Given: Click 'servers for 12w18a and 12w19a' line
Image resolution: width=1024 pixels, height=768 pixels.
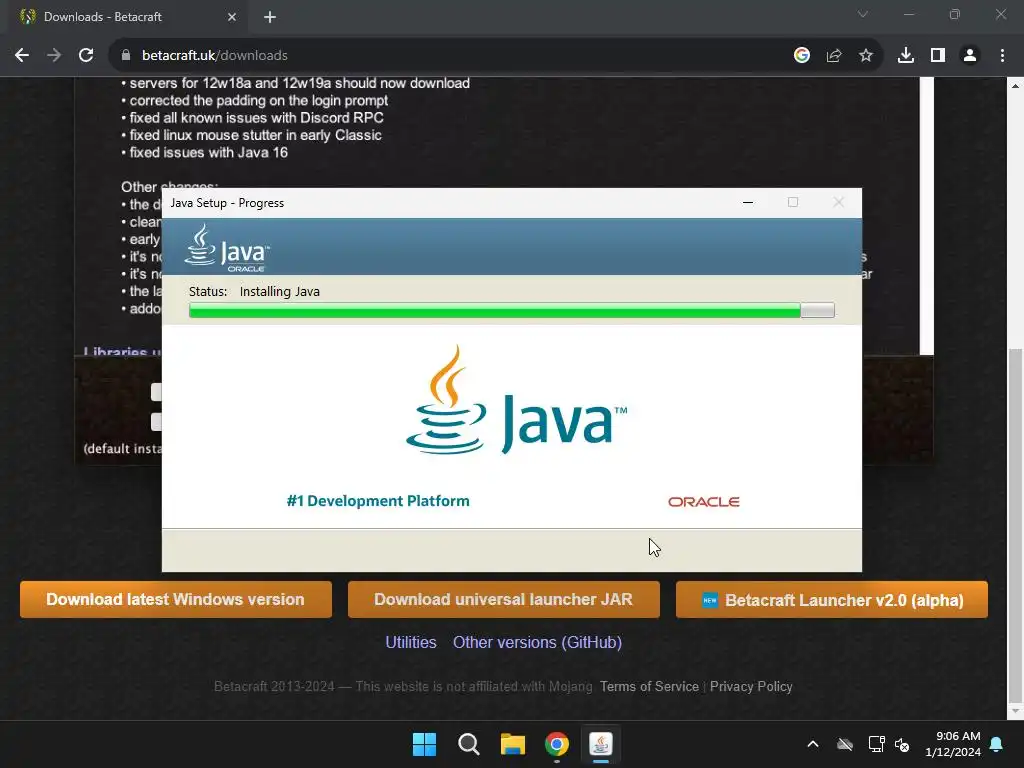Looking at the screenshot, I should [300, 84].
